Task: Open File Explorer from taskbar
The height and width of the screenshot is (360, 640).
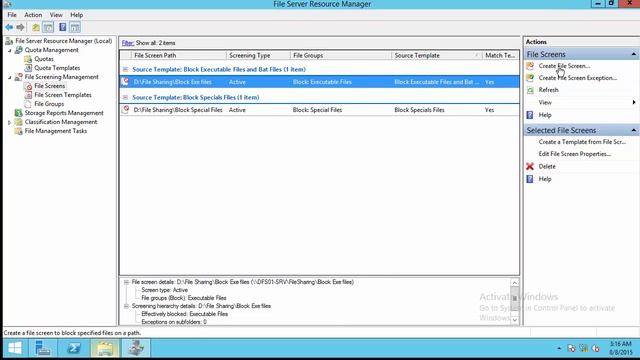Action: coord(105,348)
